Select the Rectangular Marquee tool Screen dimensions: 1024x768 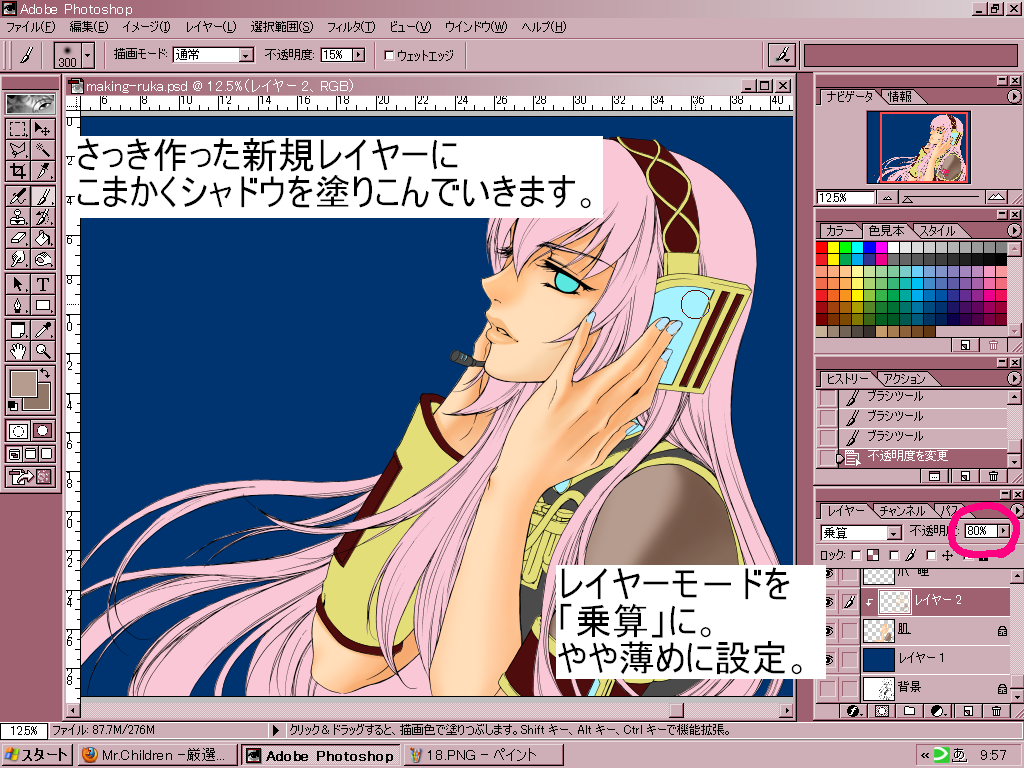pyautogui.click(x=18, y=129)
